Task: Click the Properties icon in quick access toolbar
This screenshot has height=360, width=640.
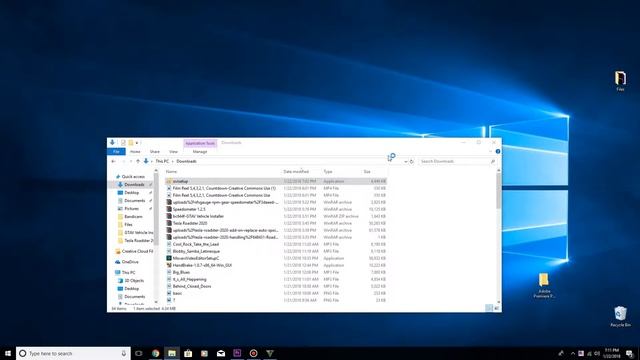Action: (123, 142)
